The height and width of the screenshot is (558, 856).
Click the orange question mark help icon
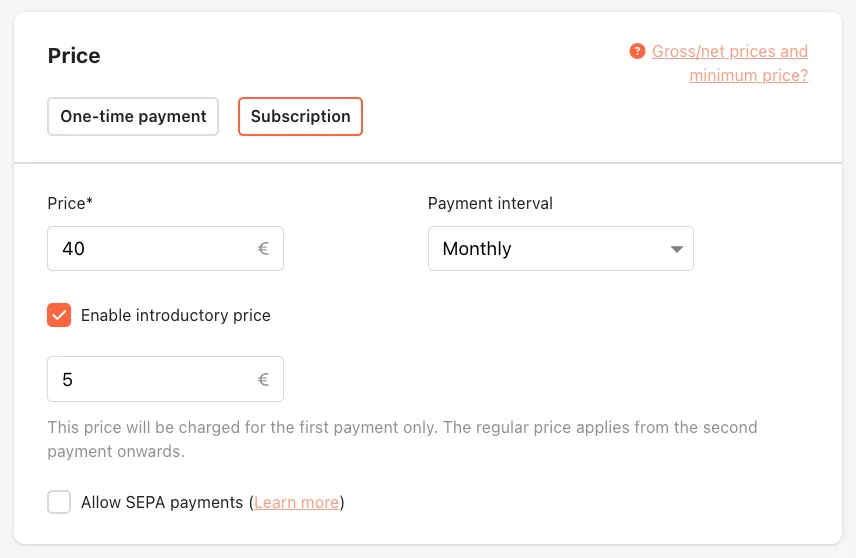point(637,51)
